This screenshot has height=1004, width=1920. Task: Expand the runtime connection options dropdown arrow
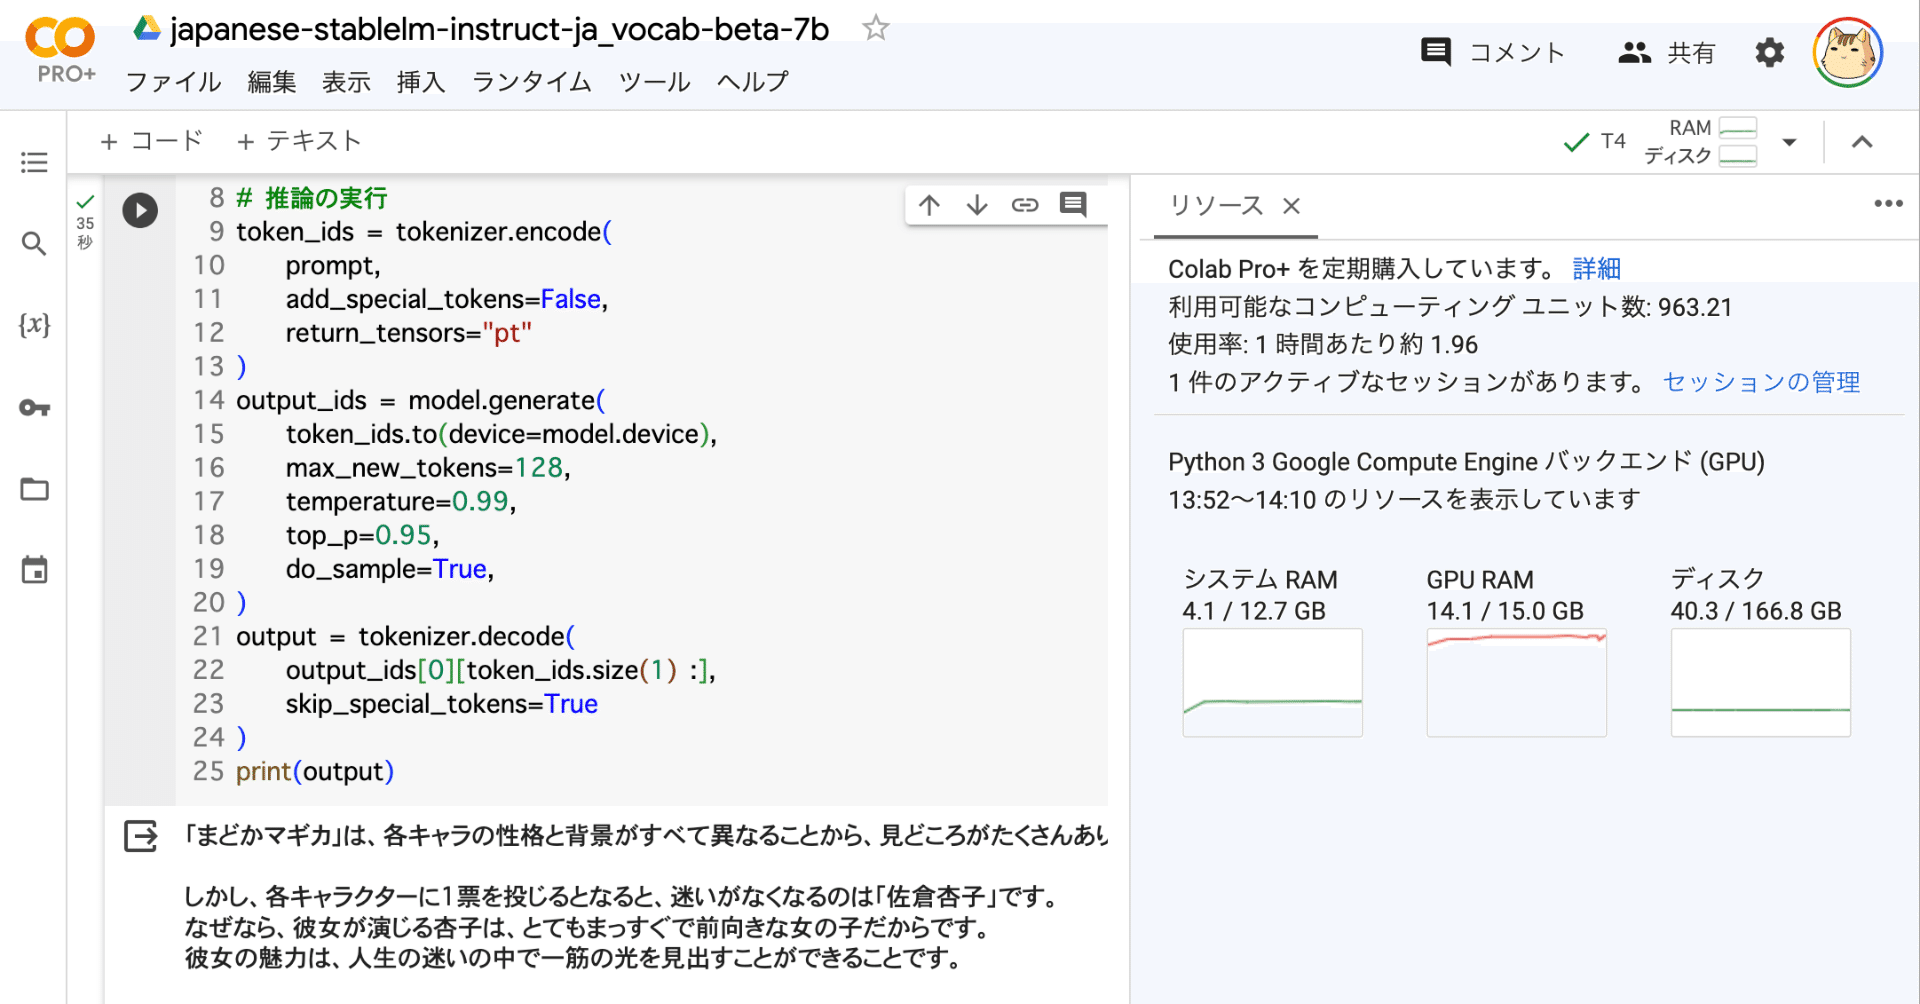[1790, 142]
